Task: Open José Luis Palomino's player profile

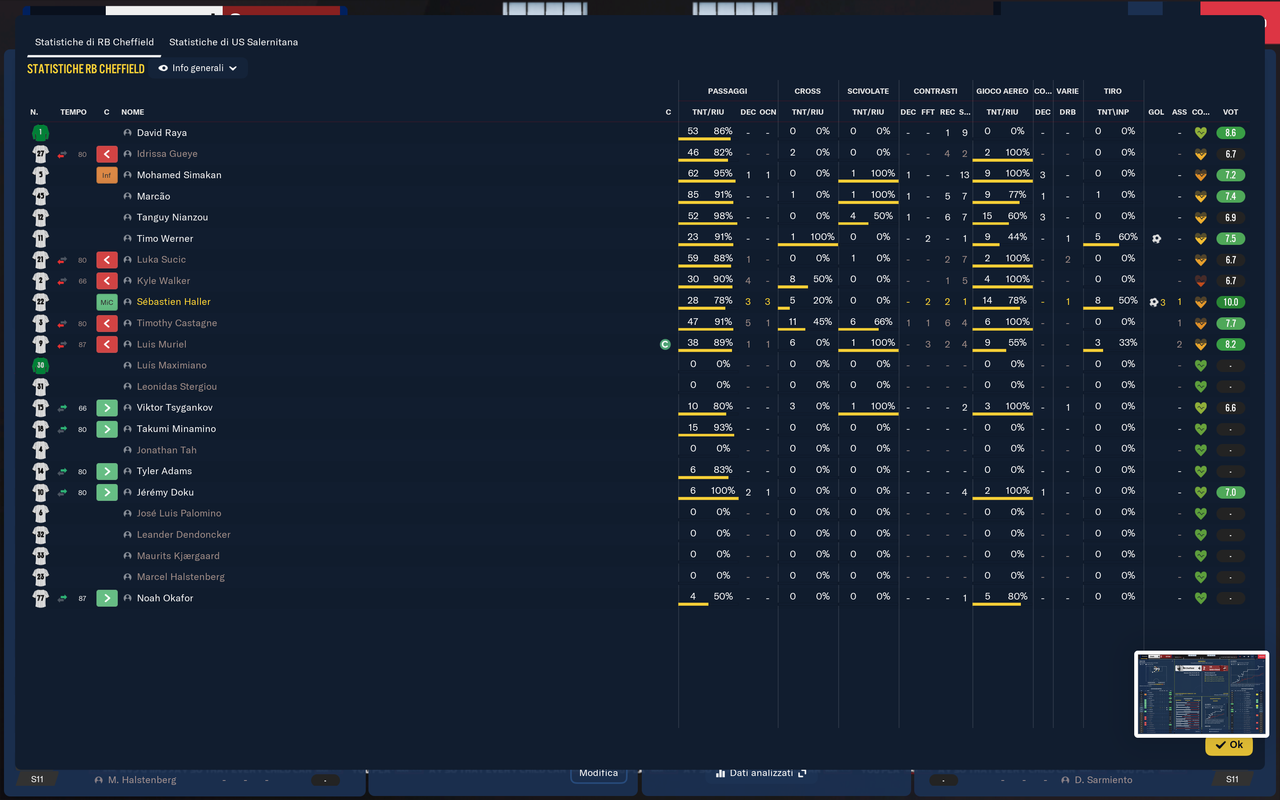Action: click(179, 513)
